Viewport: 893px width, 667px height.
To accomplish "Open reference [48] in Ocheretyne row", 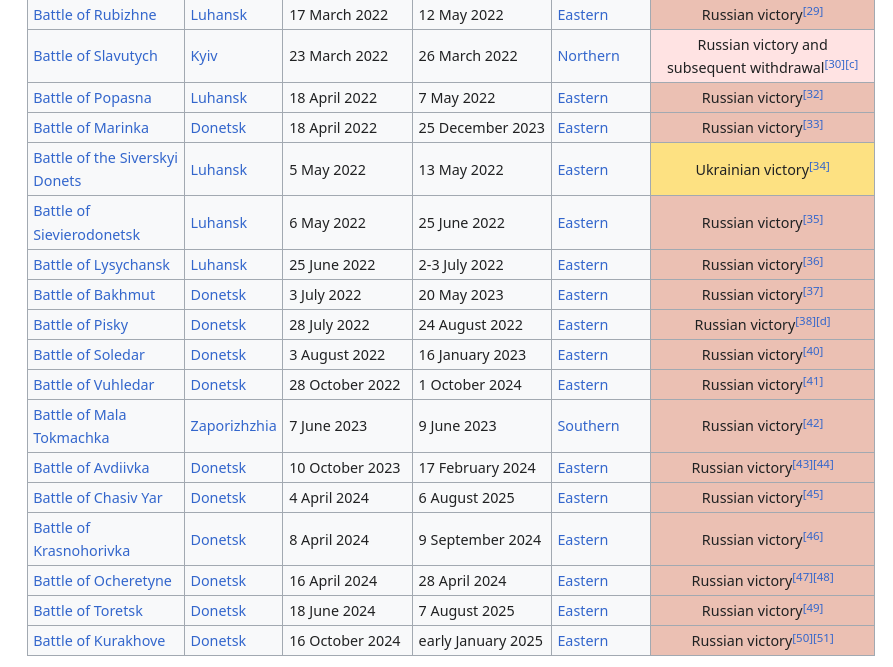I will 824,577.
